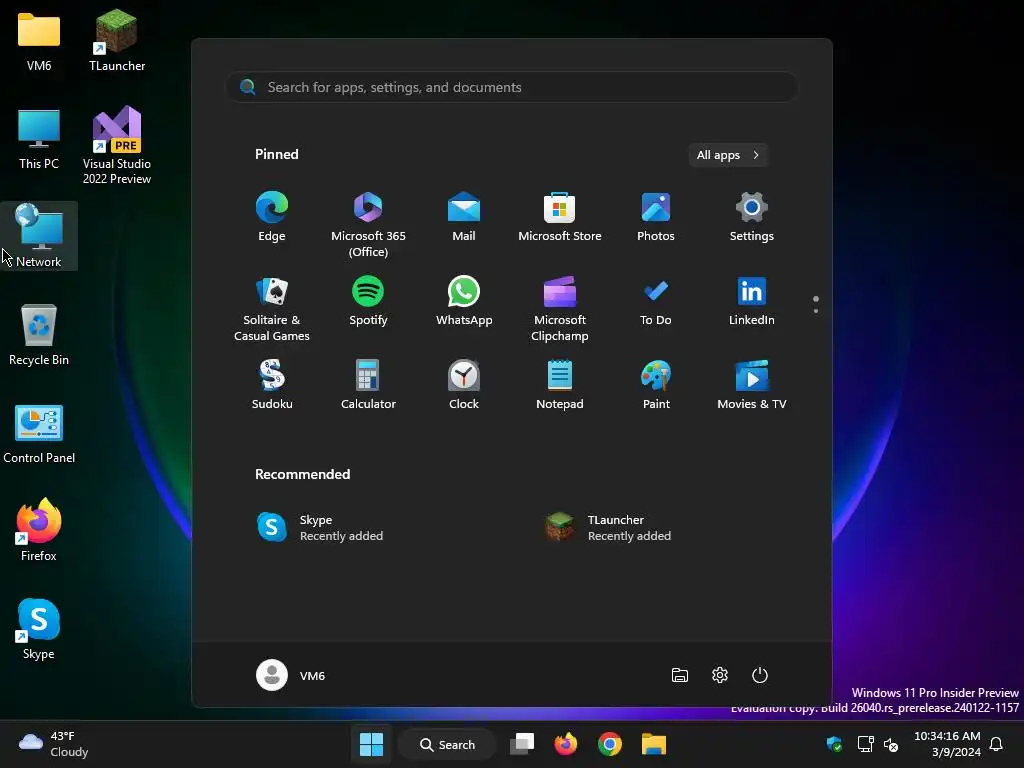Open Microsoft Store
Screen dimensions: 1024x768
click(560, 218)
